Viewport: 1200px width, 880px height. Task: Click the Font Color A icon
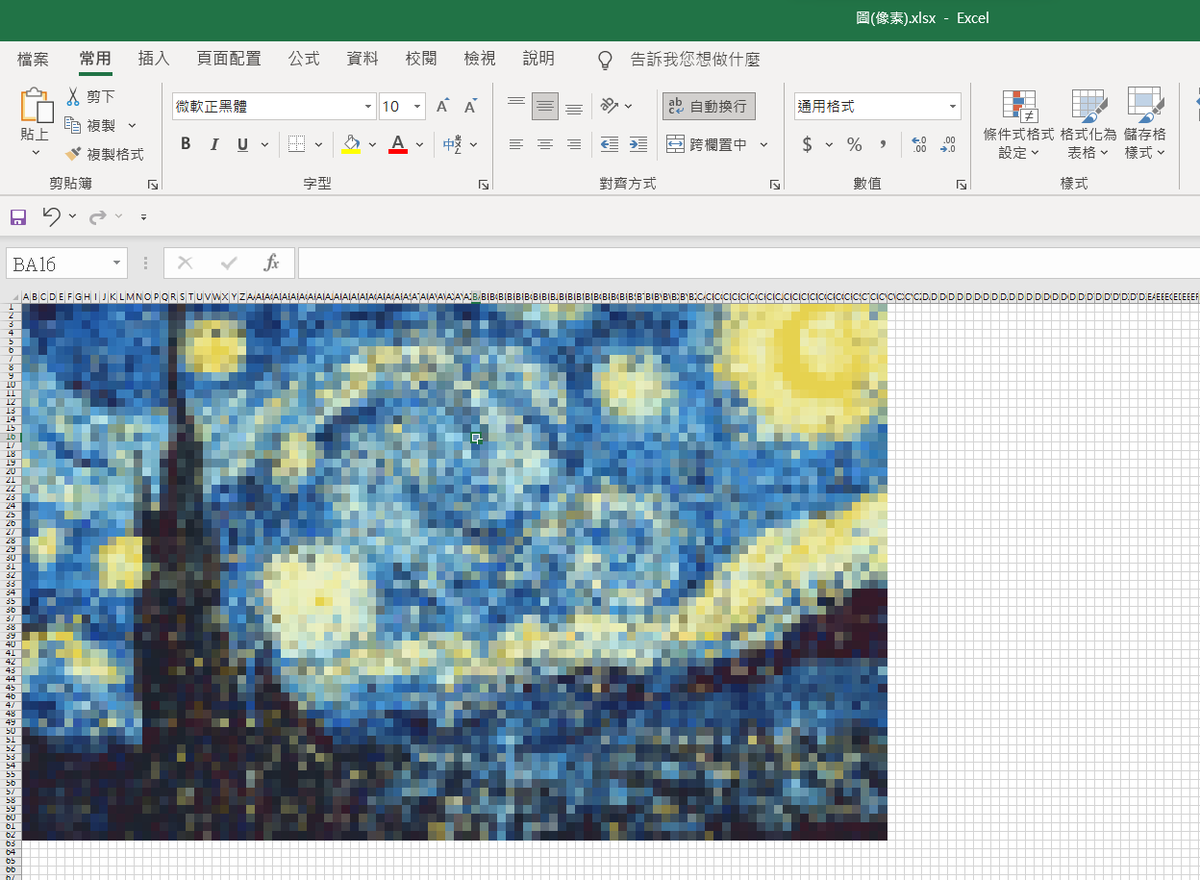[398, 144]
